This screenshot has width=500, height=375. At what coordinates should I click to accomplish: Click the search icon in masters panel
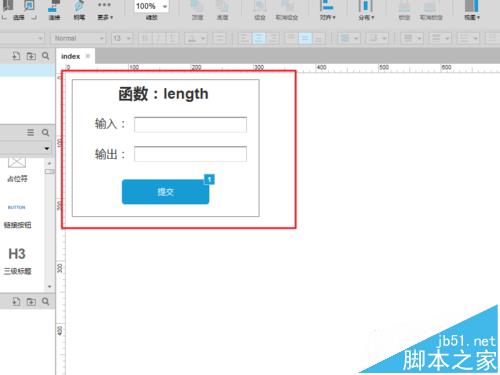point(46,302)
